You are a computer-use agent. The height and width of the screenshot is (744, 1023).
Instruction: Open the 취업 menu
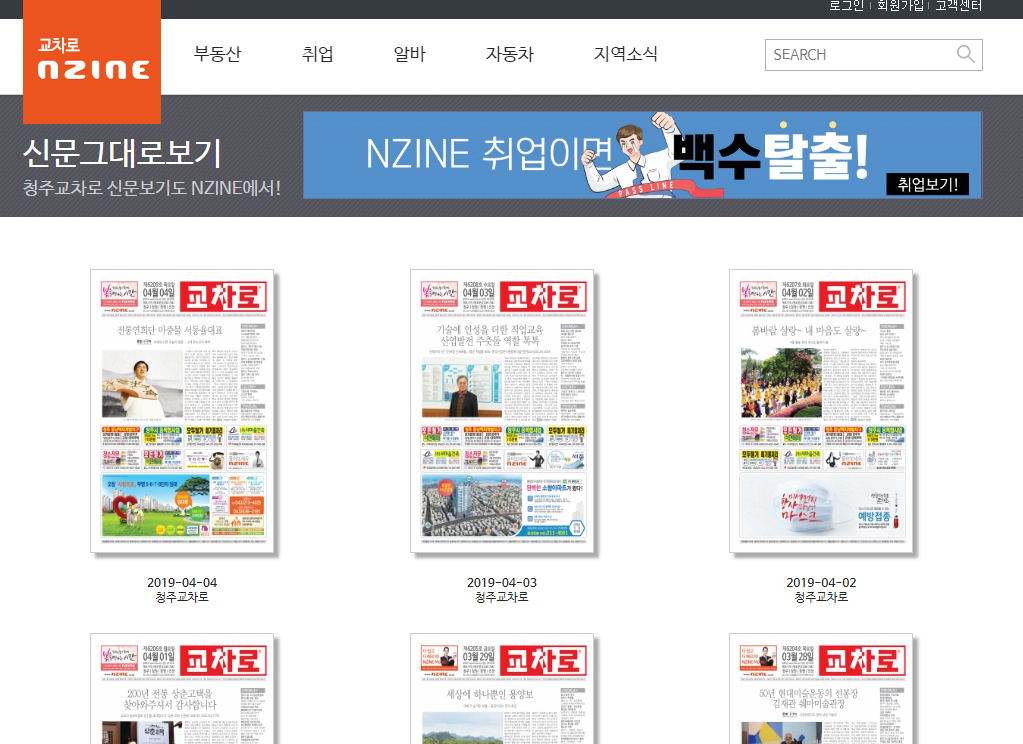pyautogui.click(x=318, y=54)
